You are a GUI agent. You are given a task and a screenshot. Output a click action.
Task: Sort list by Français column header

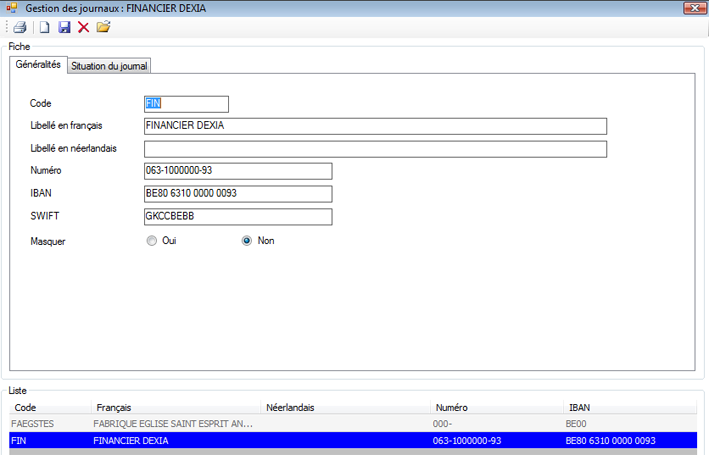click(x=176, y=408)
